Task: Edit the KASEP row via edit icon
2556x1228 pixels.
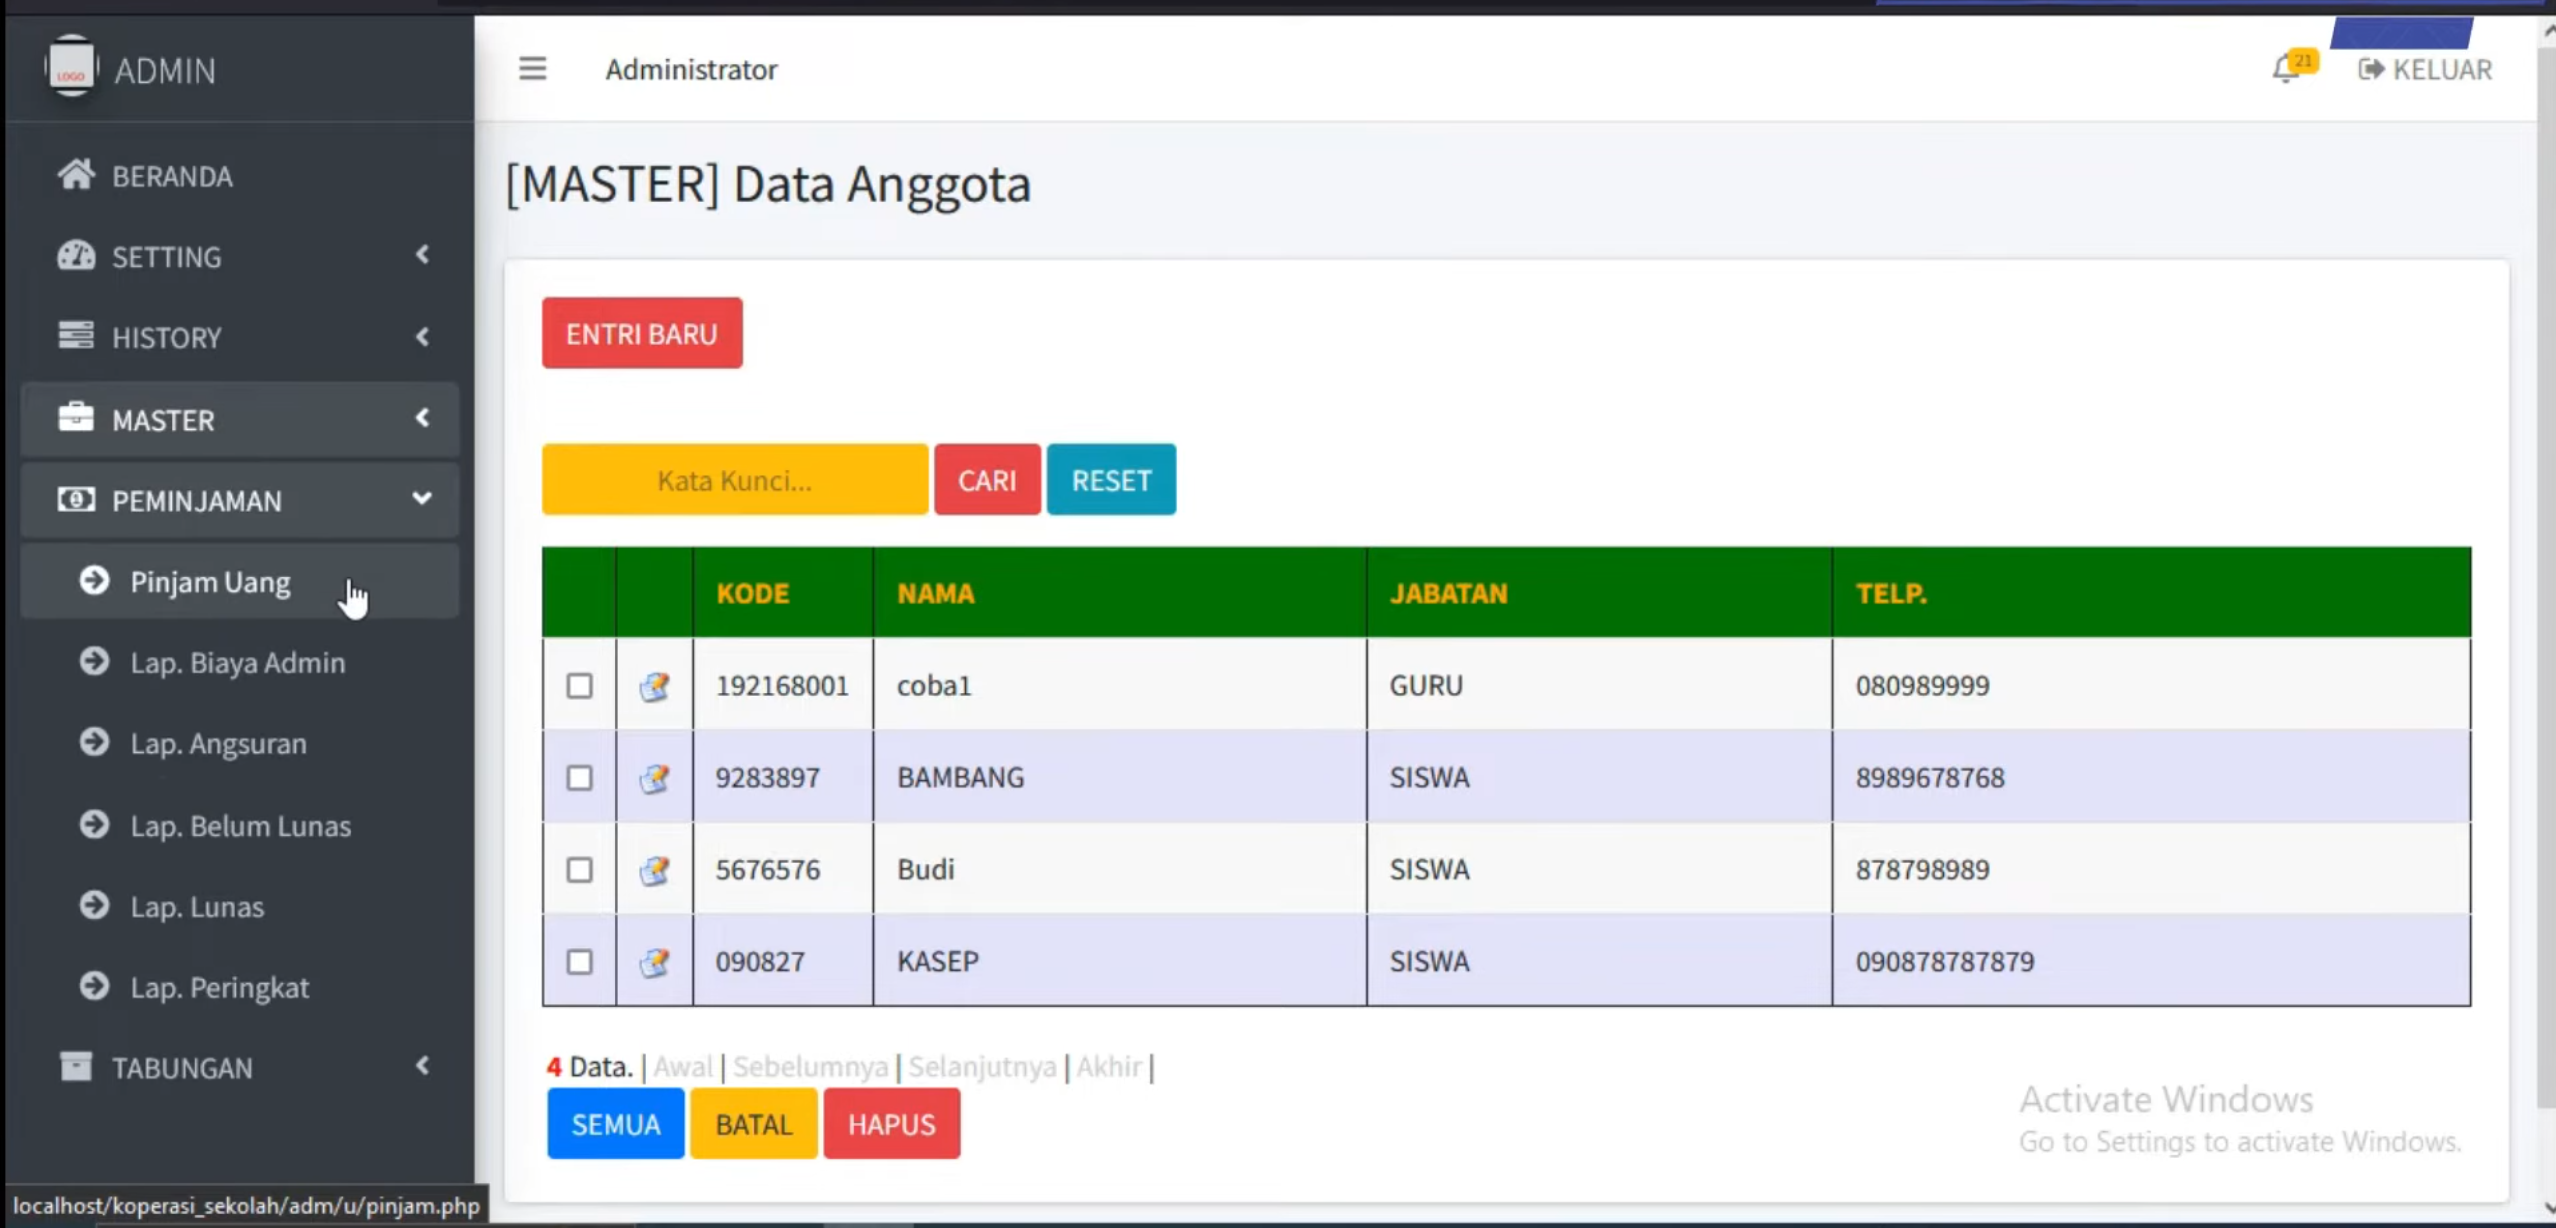Action: 654,962
